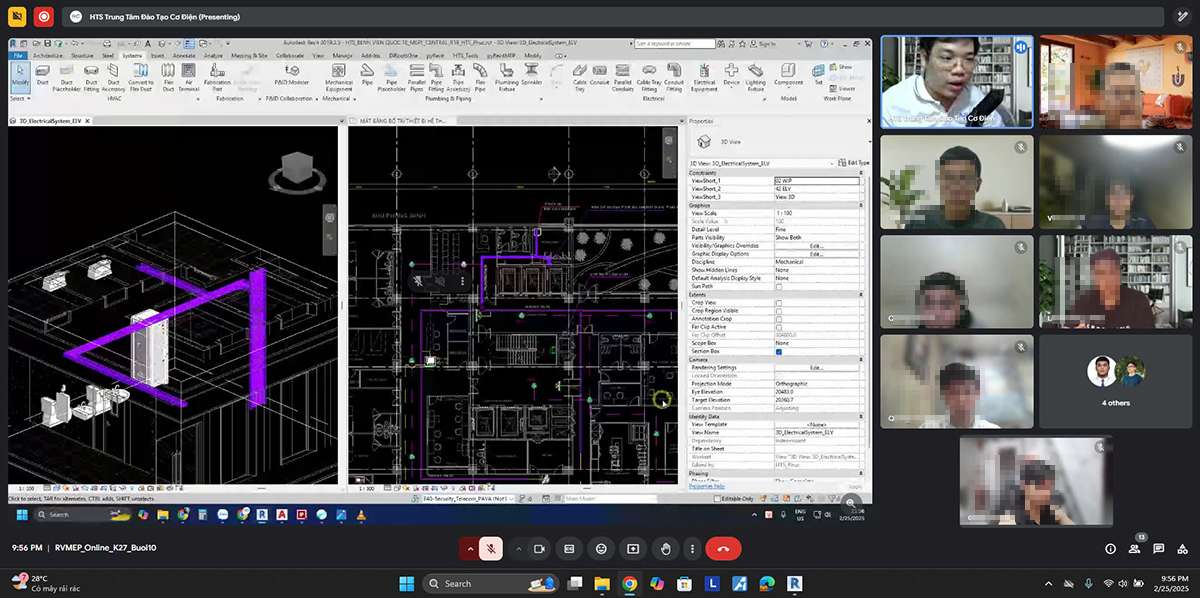This screenshot has width=1200, height=598.
Task: Select the Pipe tool
Action: coord(367,76)
